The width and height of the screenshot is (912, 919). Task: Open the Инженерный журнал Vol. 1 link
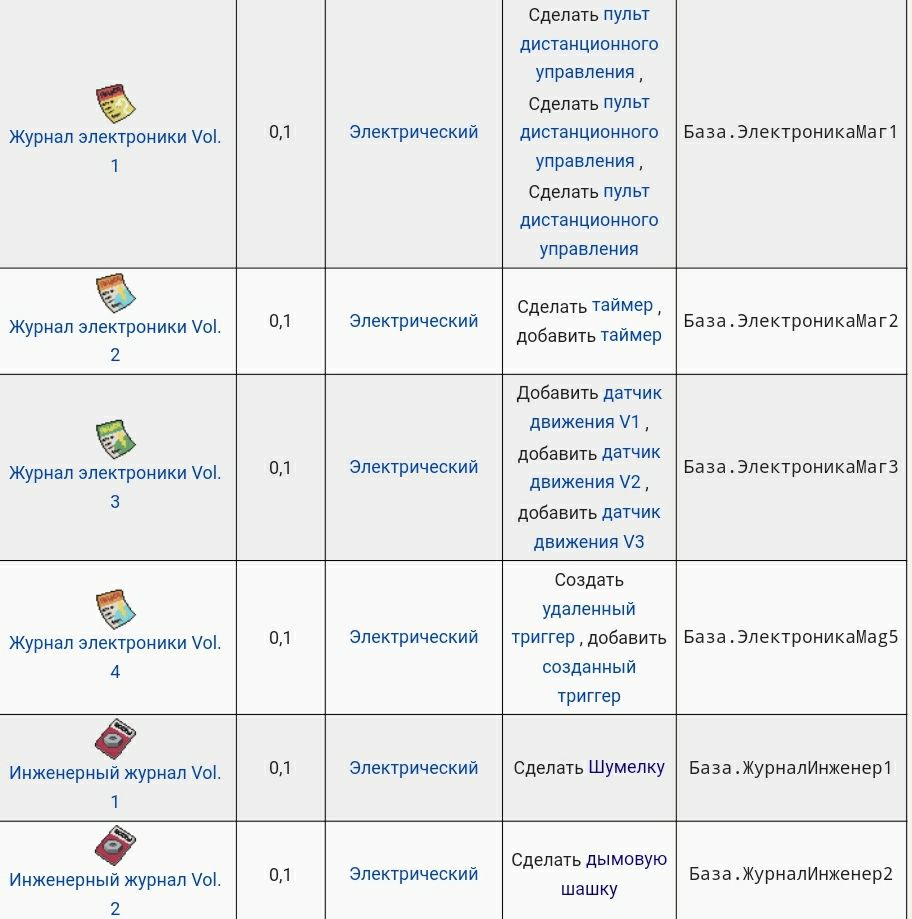[115, 773]
